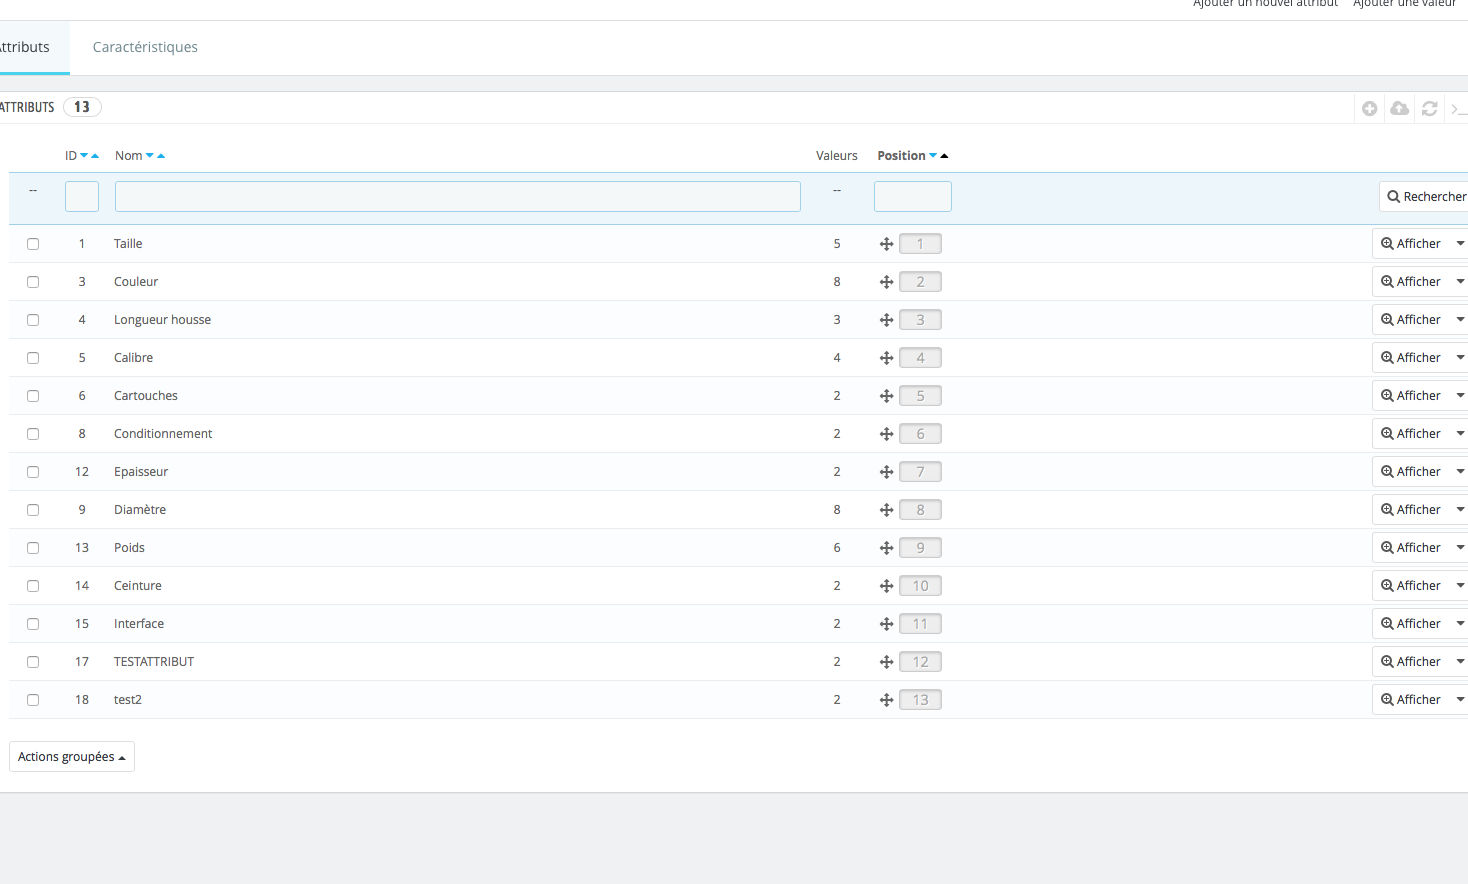1468x884 pixels.
Task: Select the Interface row checkbox
Action: 33,624
